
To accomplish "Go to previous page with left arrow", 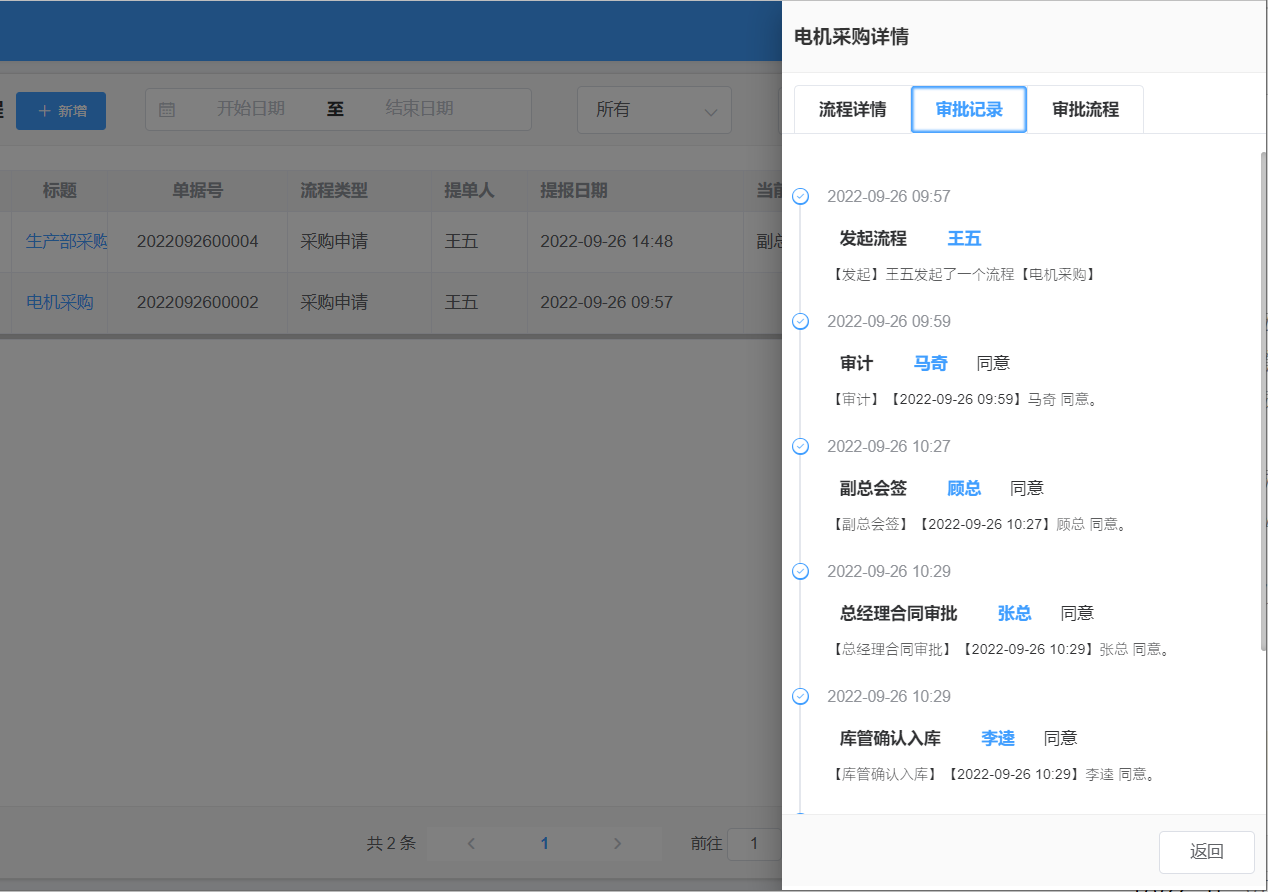I will pos(471,844).
